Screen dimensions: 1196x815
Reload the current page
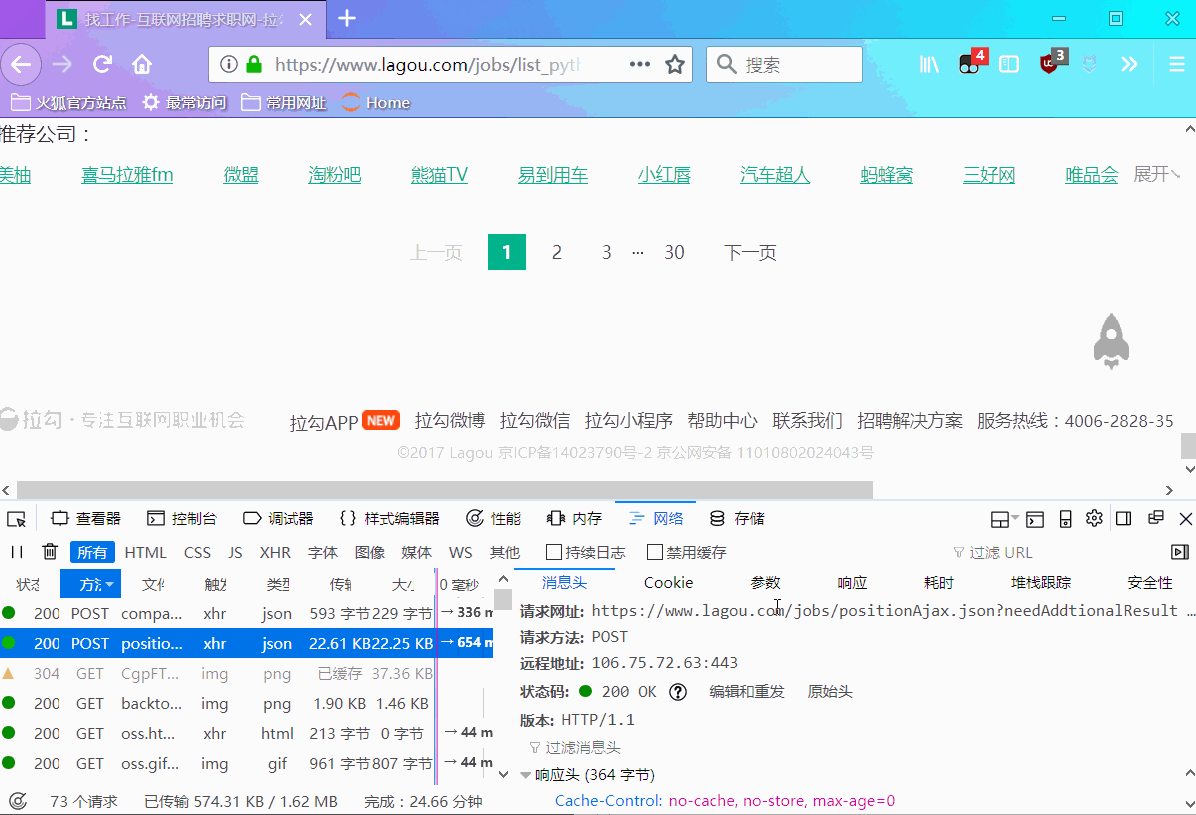click(102, 65)
